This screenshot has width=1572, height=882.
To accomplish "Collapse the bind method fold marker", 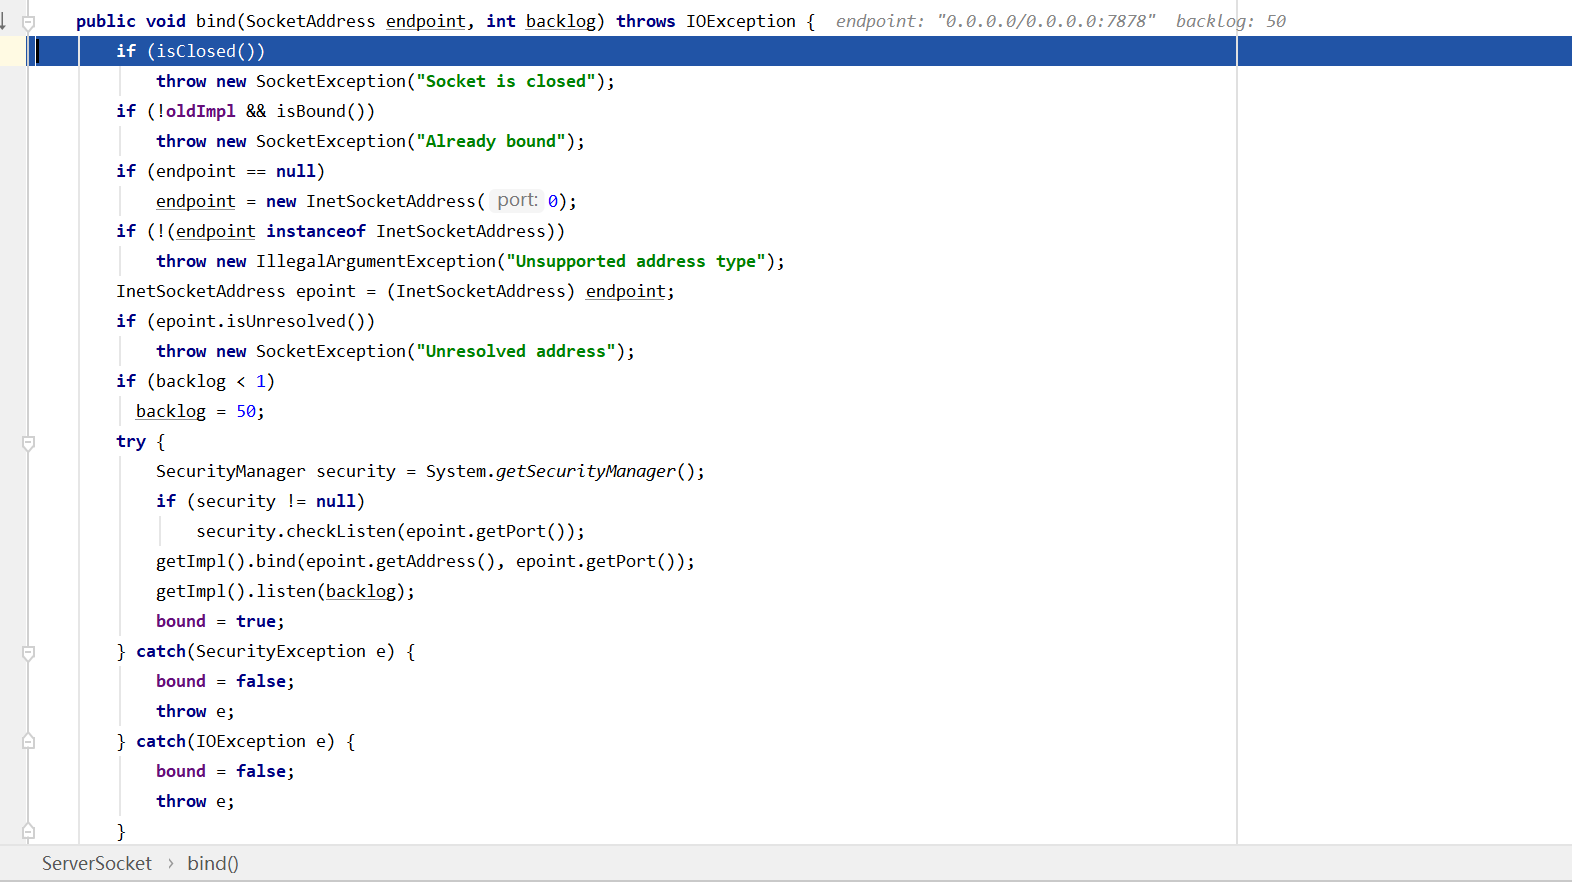I will (x=29, y=22).
